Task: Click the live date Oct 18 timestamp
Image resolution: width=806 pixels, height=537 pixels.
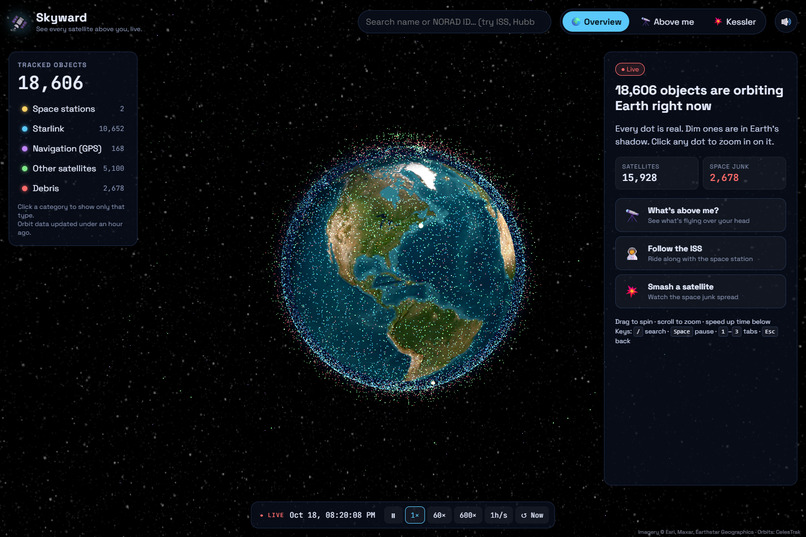Action: tap(332, 515)
